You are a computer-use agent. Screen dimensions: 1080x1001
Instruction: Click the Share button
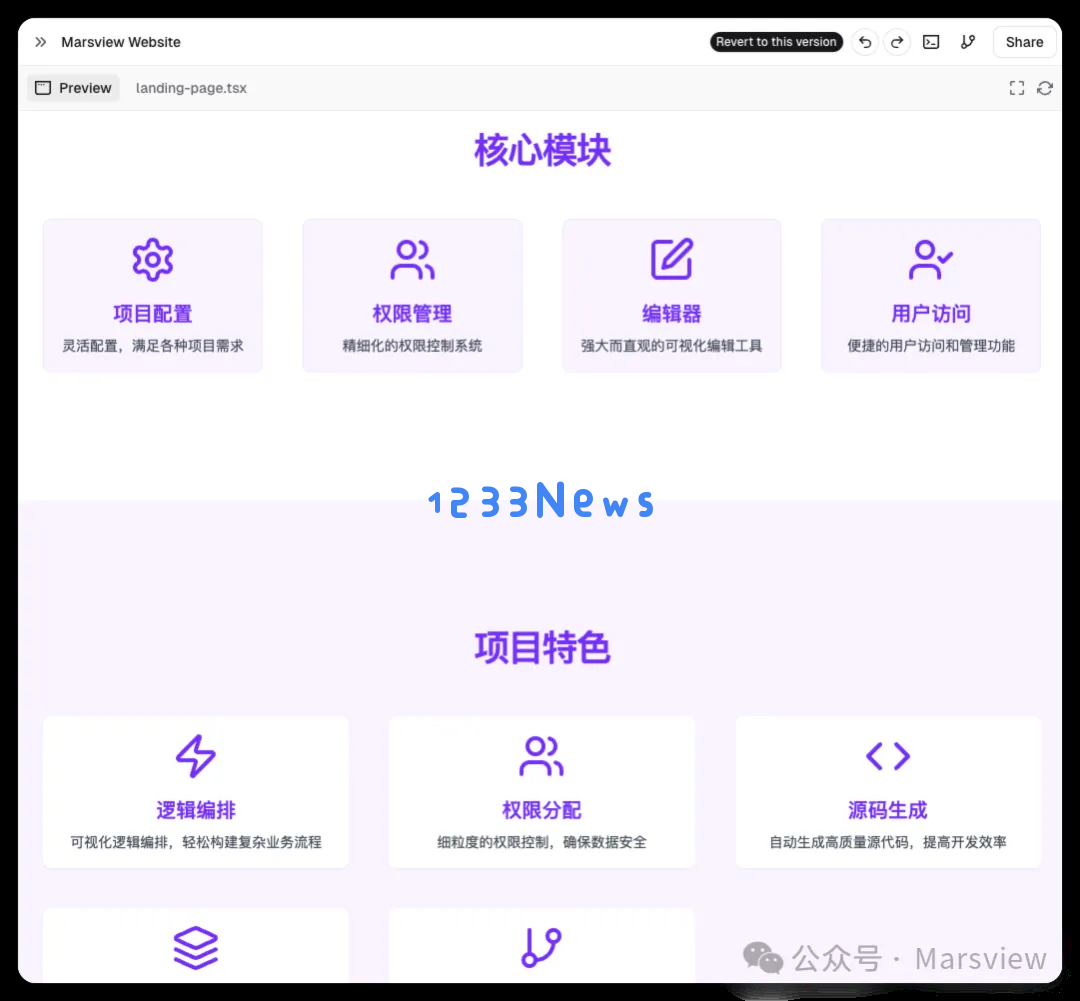[x=1024, y=42]
